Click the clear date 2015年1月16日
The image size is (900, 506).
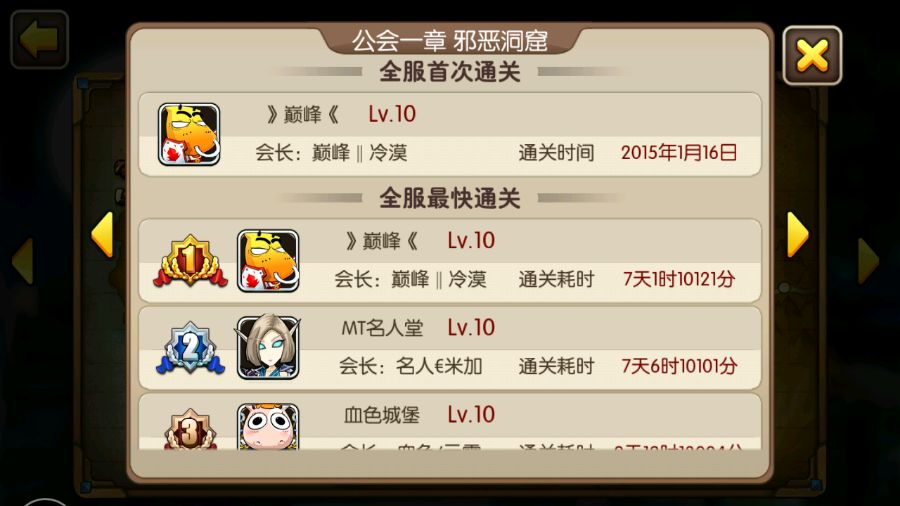[679, 153]
